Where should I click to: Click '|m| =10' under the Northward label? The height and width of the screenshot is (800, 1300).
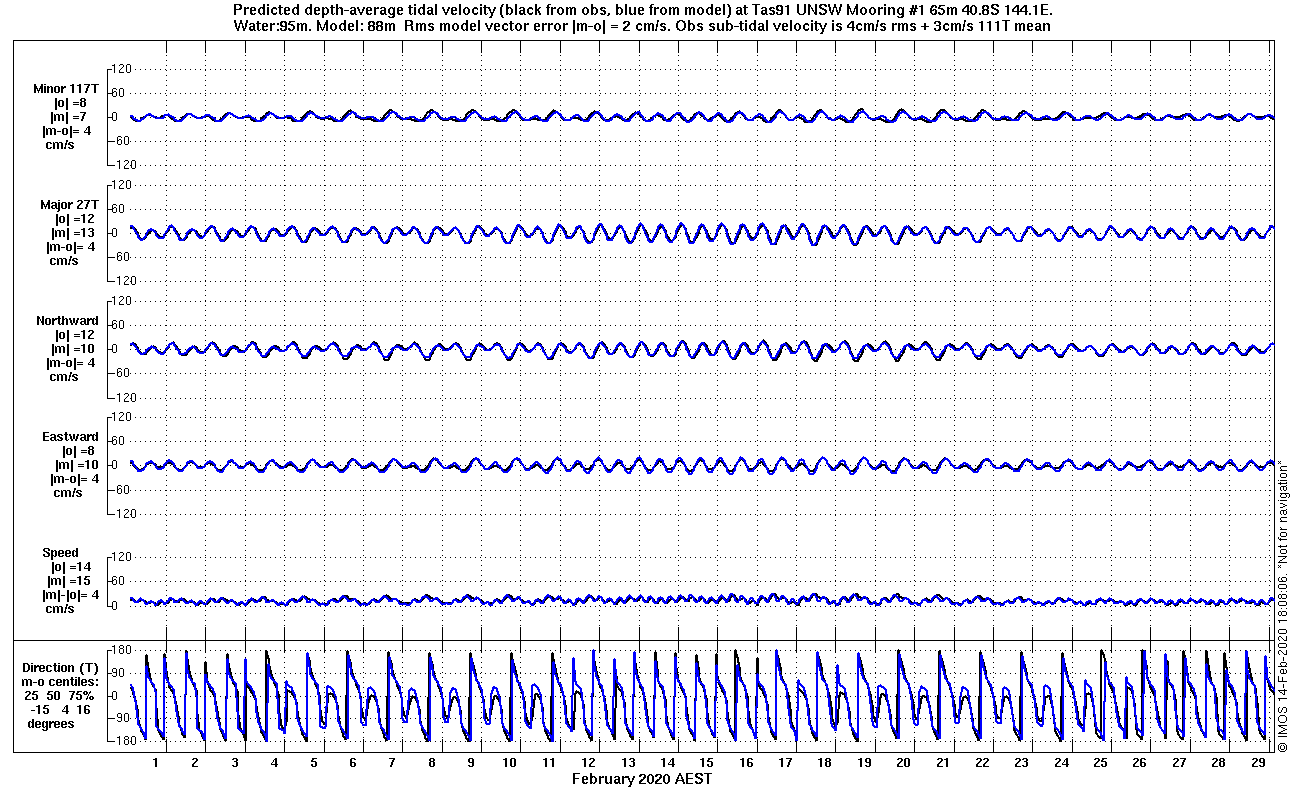pos(71,349)
